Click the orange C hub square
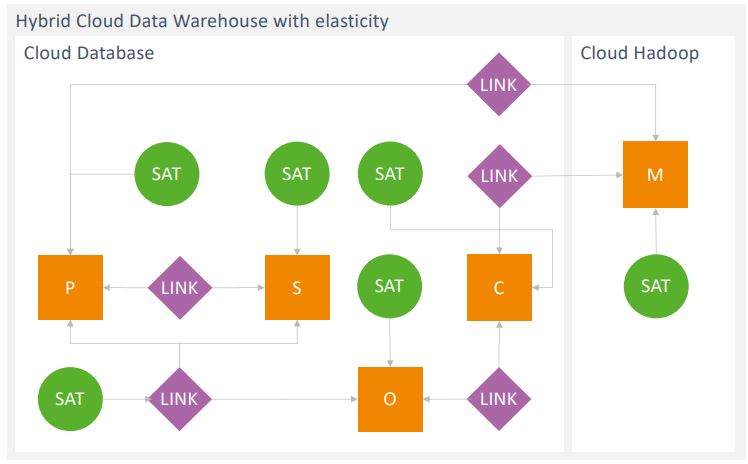This screenshot has height=464, width=748. [499, 288]
